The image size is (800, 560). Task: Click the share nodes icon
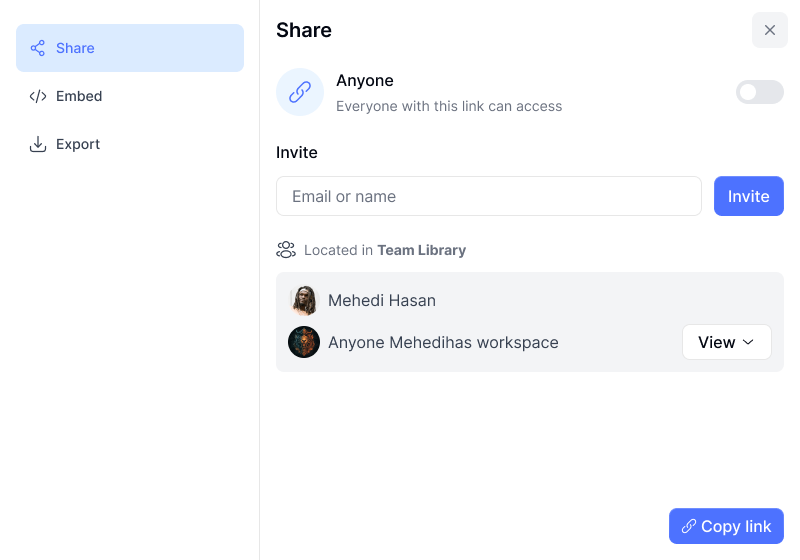click(38, 48)
